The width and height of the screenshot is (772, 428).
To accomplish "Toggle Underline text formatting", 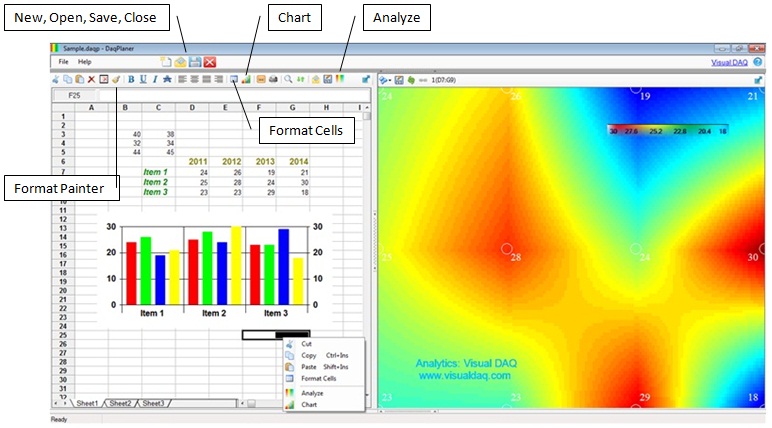I will (142, 79).
